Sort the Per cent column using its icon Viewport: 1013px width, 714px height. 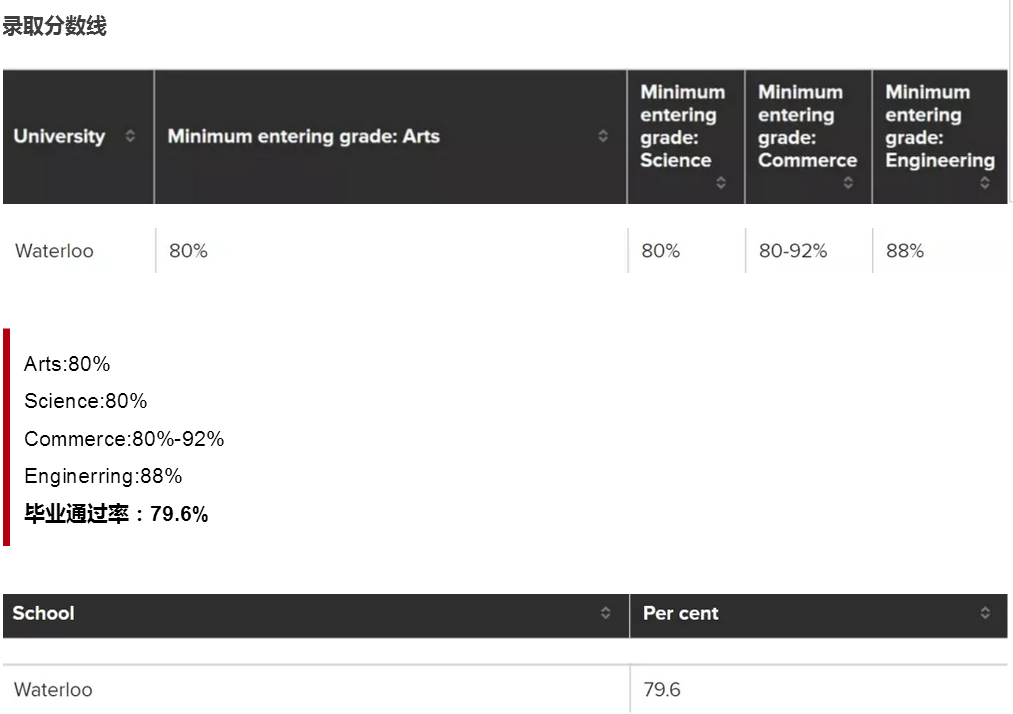tap(985, 613)
